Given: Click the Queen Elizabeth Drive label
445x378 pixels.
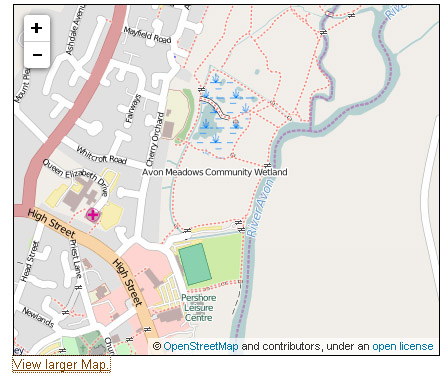Looking at the screenshot, I should click(75, 177).
